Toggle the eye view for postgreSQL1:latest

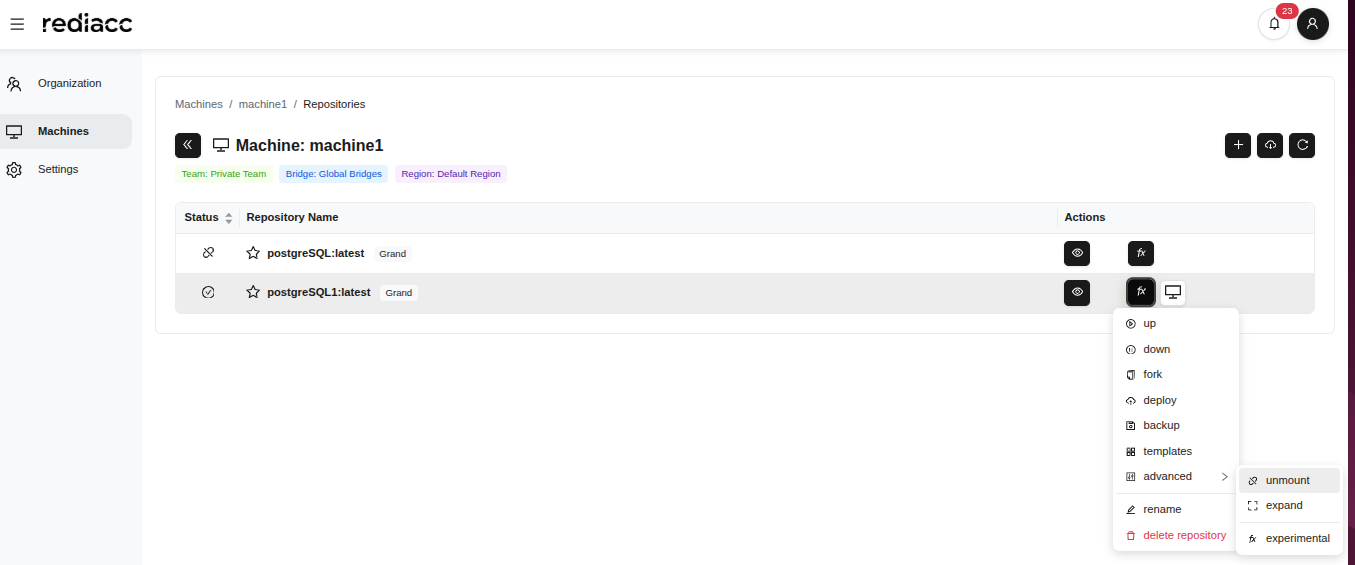[x=1077, y=292]
